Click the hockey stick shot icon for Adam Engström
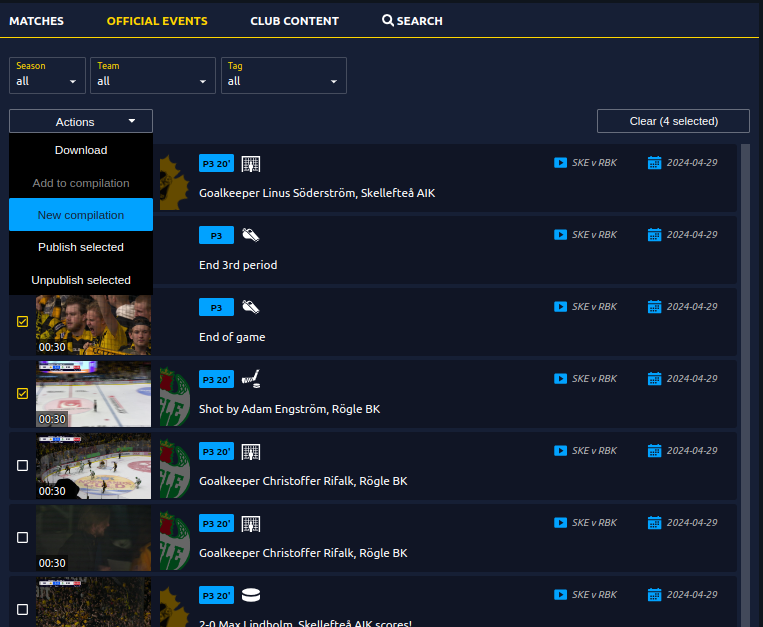 tap(250, 379)
